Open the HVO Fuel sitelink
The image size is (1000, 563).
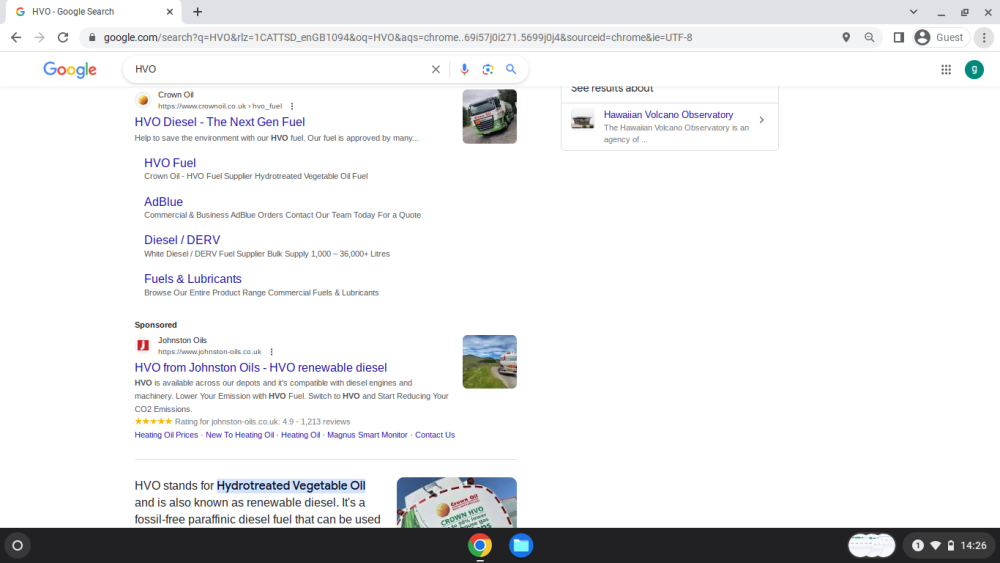tap(170, 163)
